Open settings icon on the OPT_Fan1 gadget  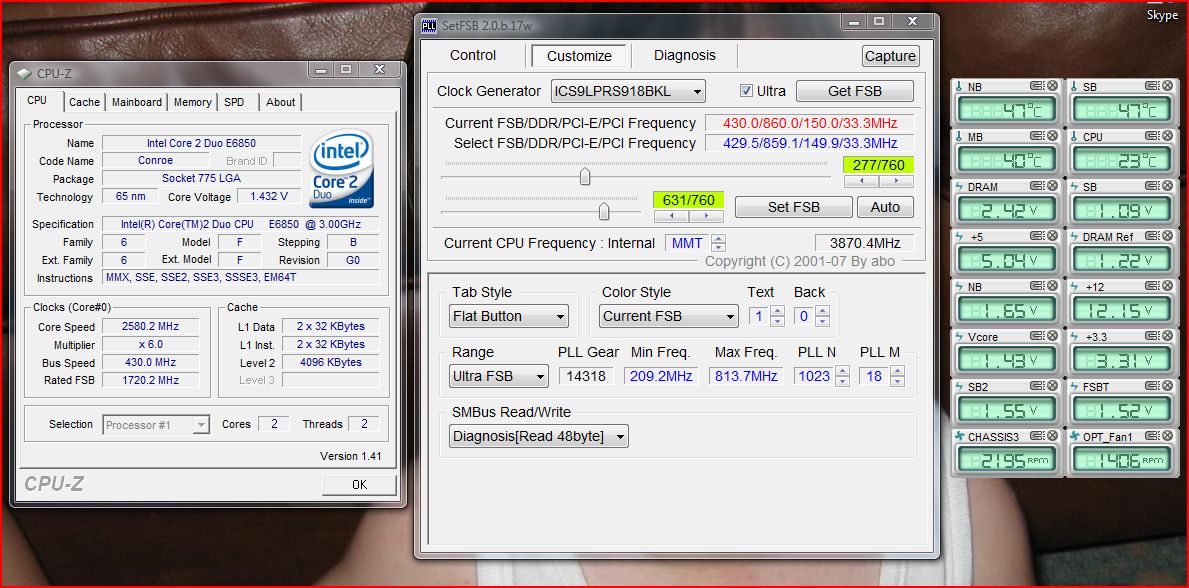1152,437
